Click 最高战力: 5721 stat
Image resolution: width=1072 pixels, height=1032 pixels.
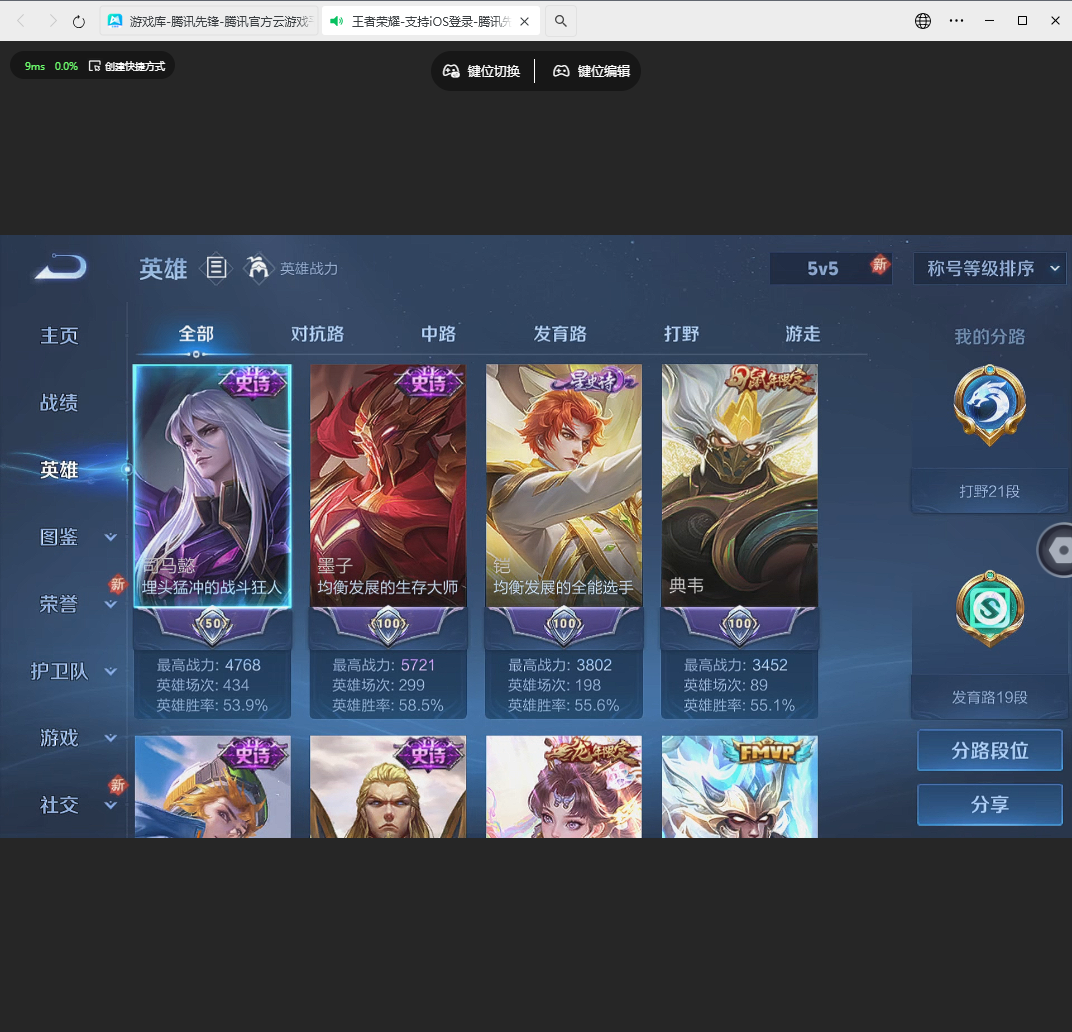(384, 665)
